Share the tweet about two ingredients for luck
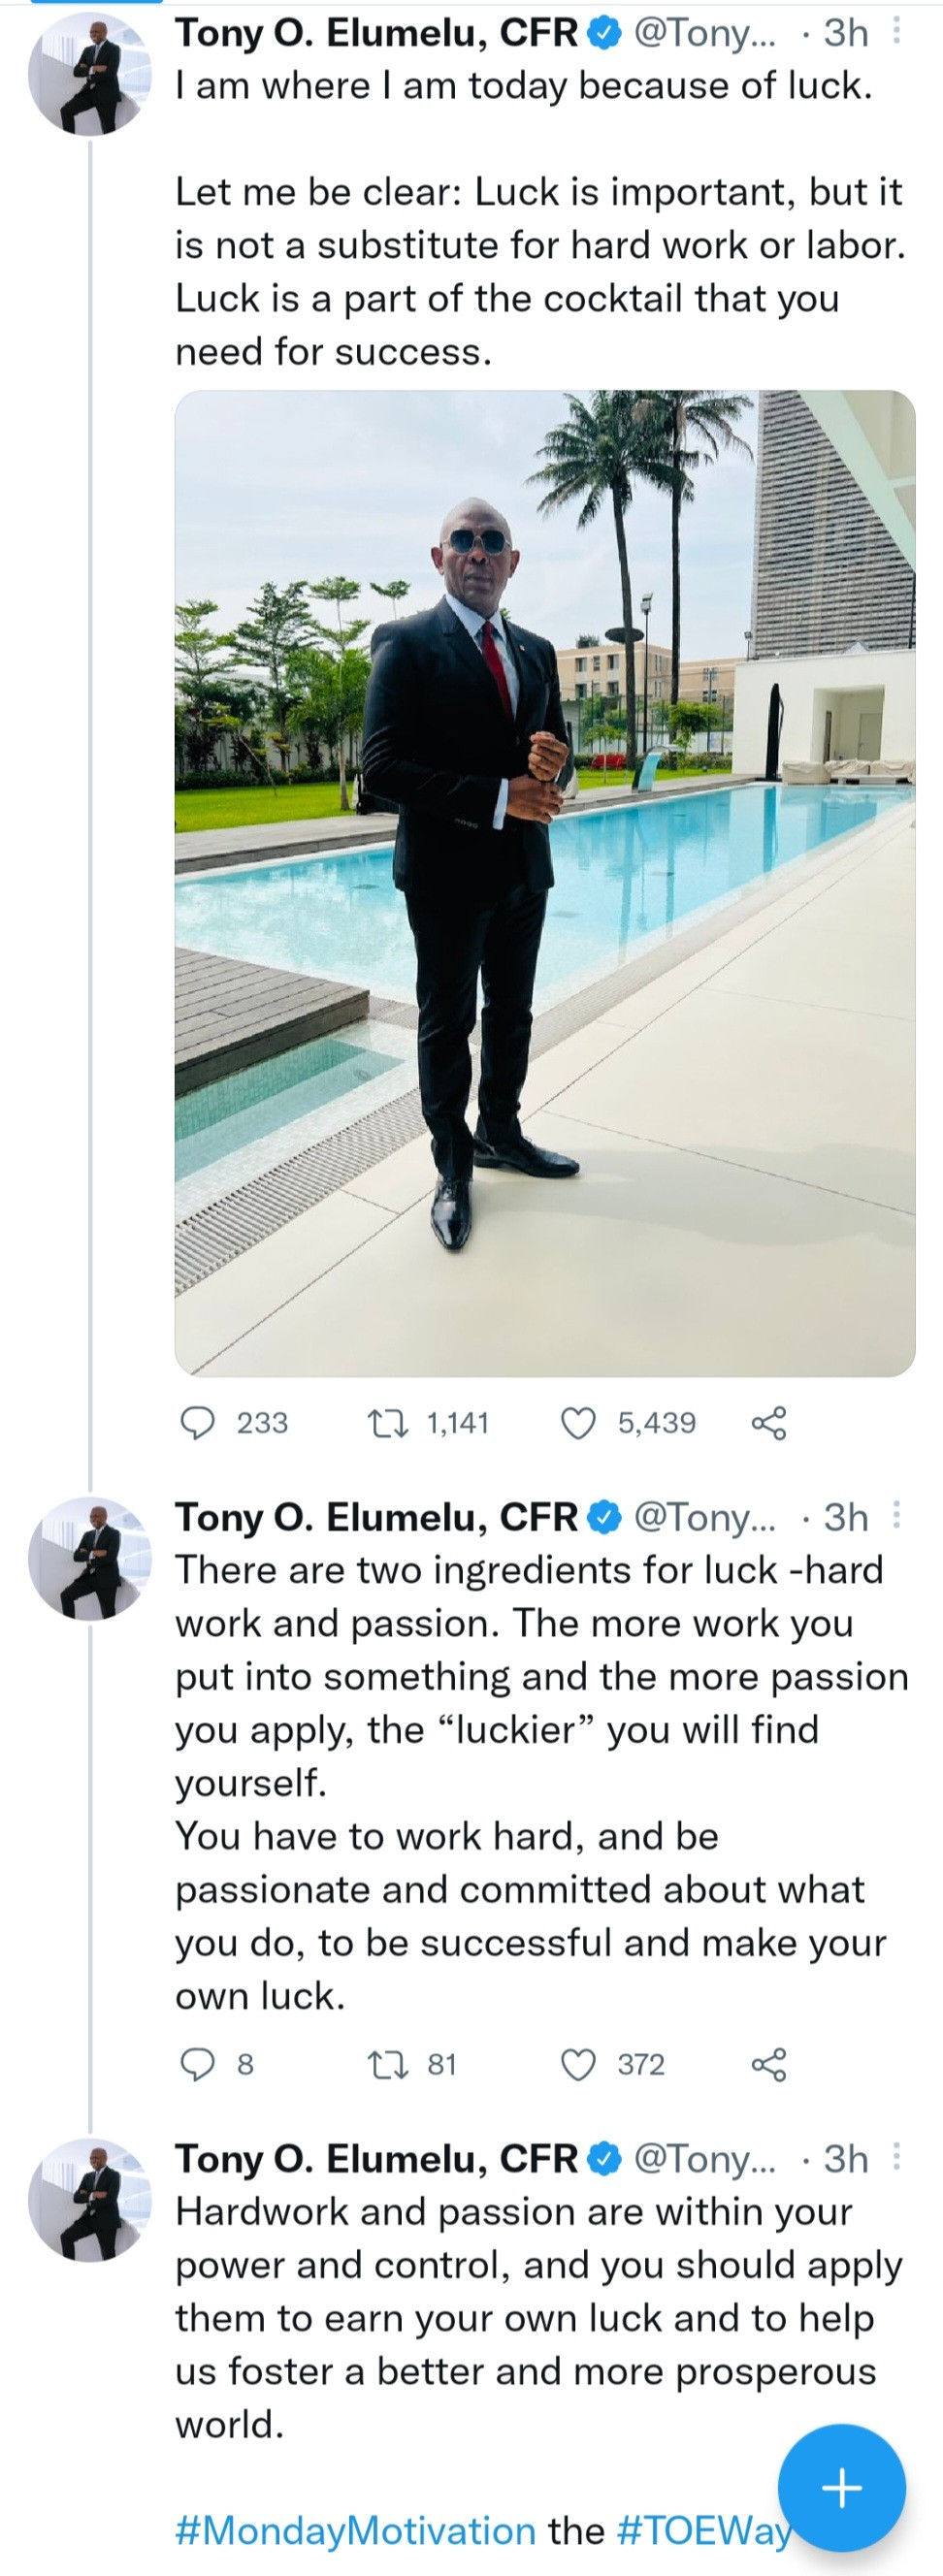Viewport: 943px width, 2576px height. tap(768, 2064)
